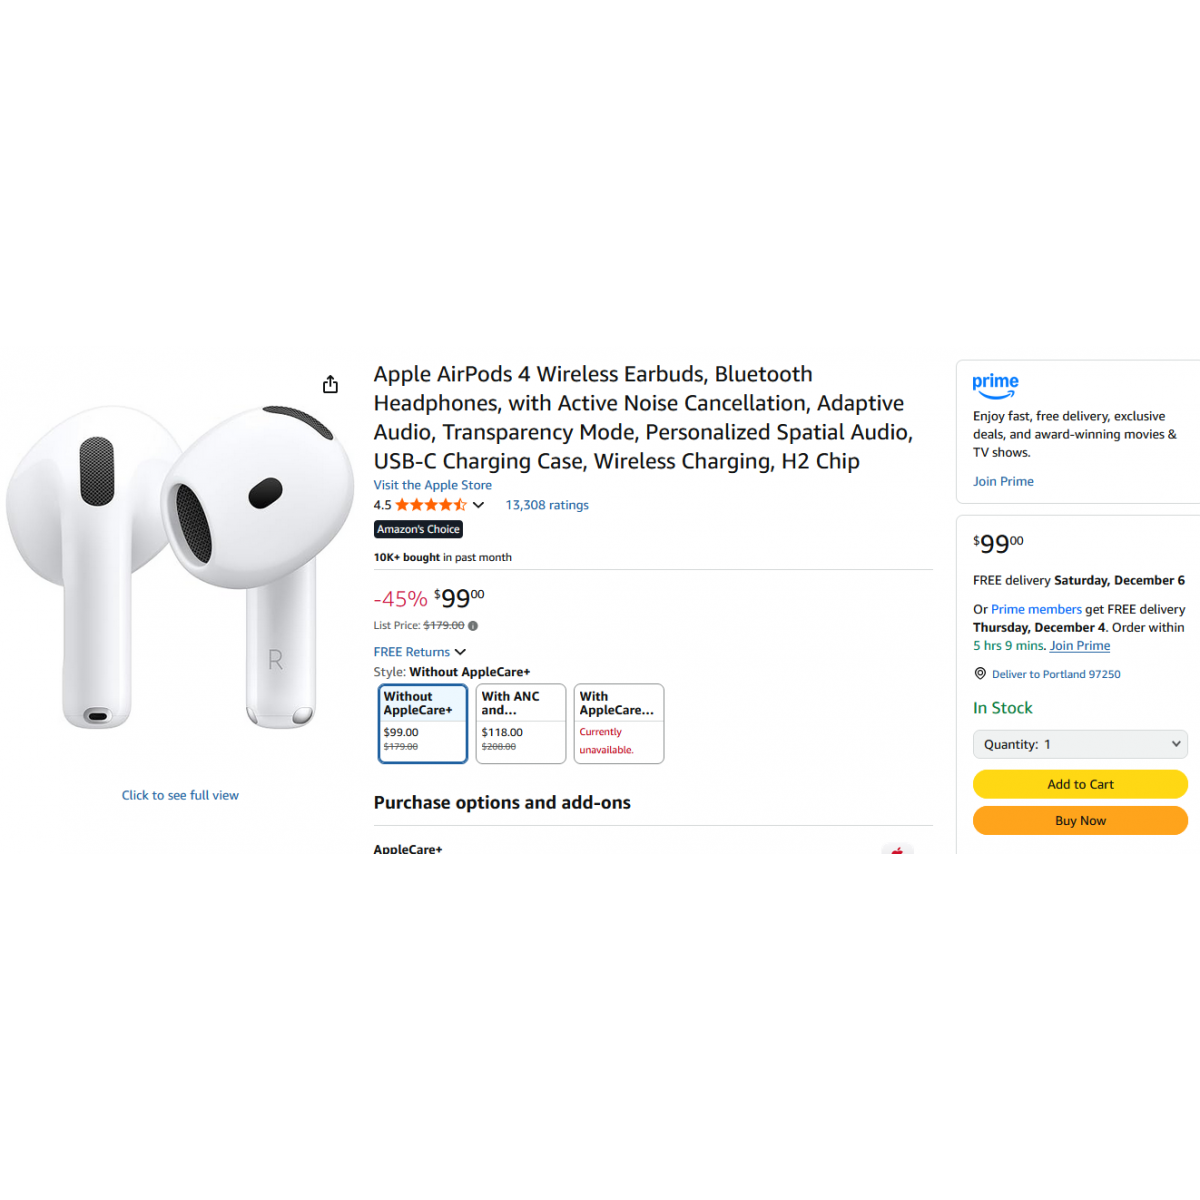This screenshot has height=1200, width=1200.
Task: Click the Buy Now button
Action: [x=1080, y=820]
